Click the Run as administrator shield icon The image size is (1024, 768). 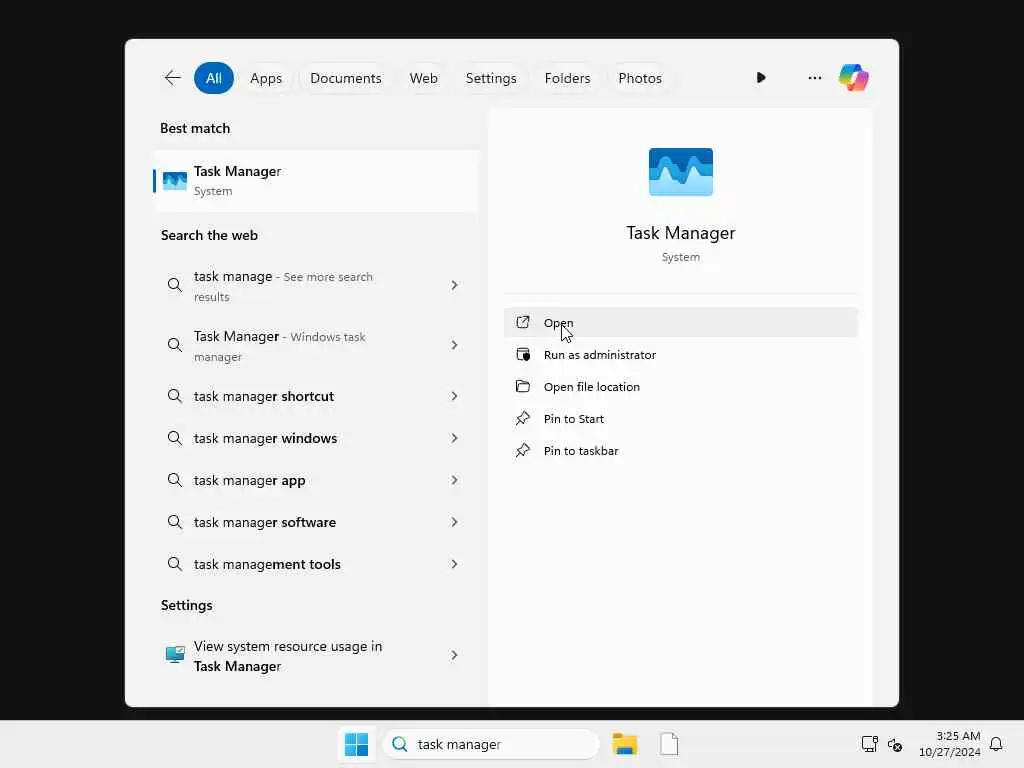pyautogui.click(x=522, y=354)
